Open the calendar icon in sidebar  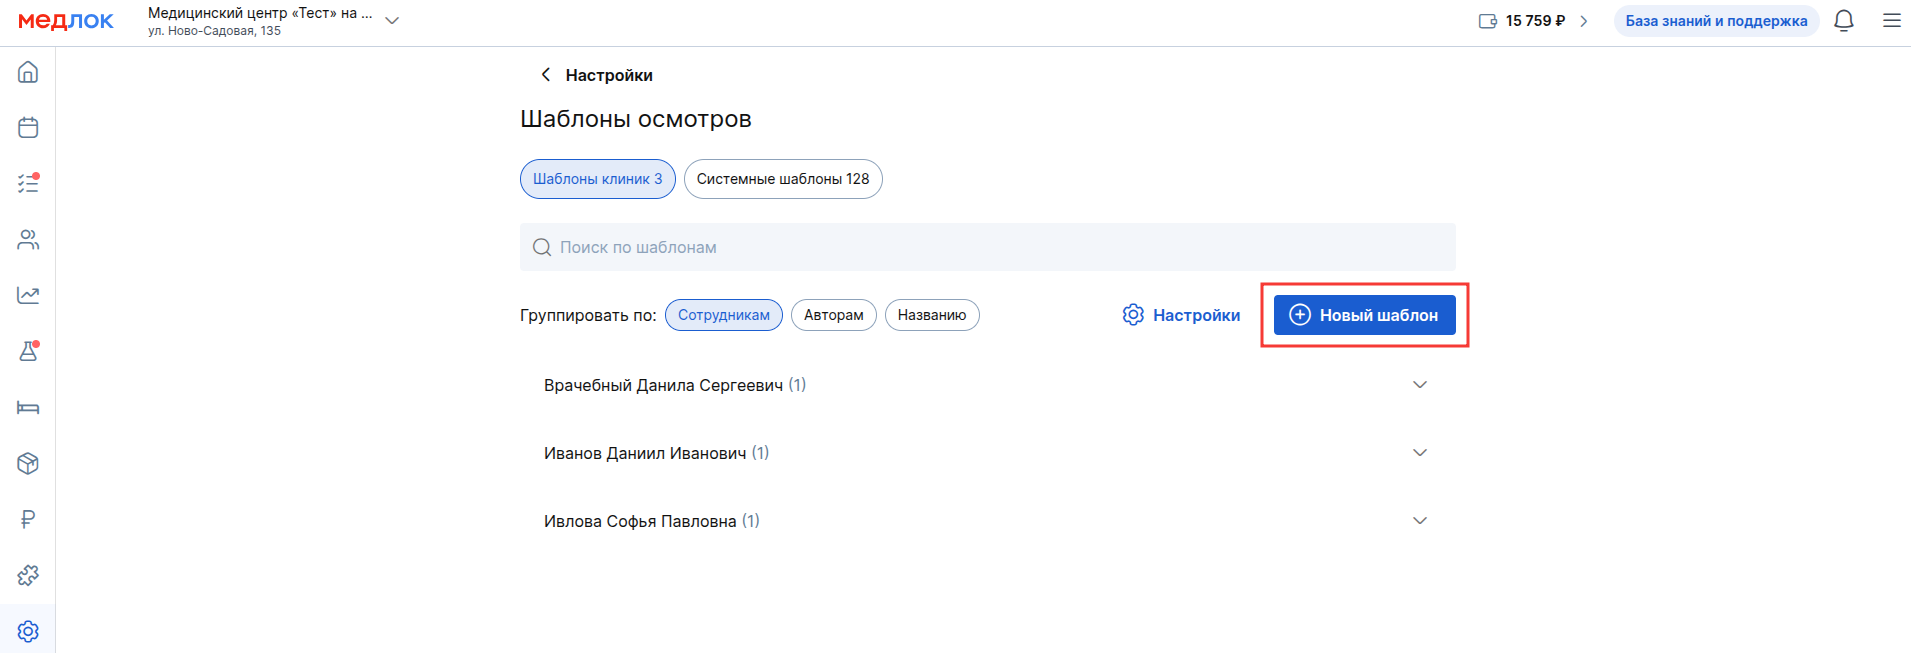(28, 128)
